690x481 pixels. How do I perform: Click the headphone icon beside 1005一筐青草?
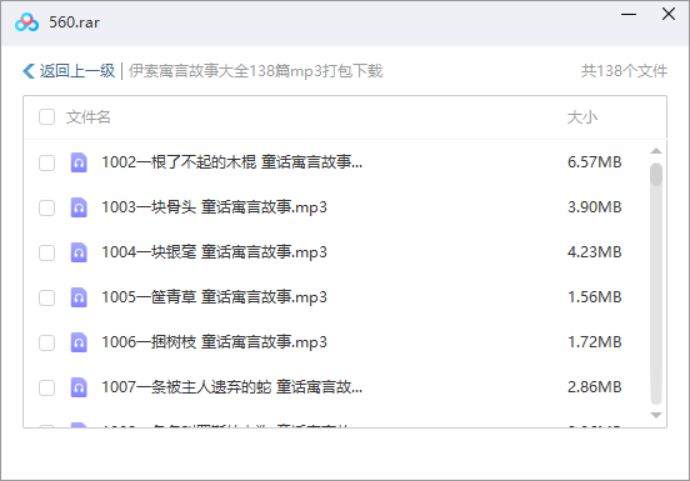coord(78,298)
